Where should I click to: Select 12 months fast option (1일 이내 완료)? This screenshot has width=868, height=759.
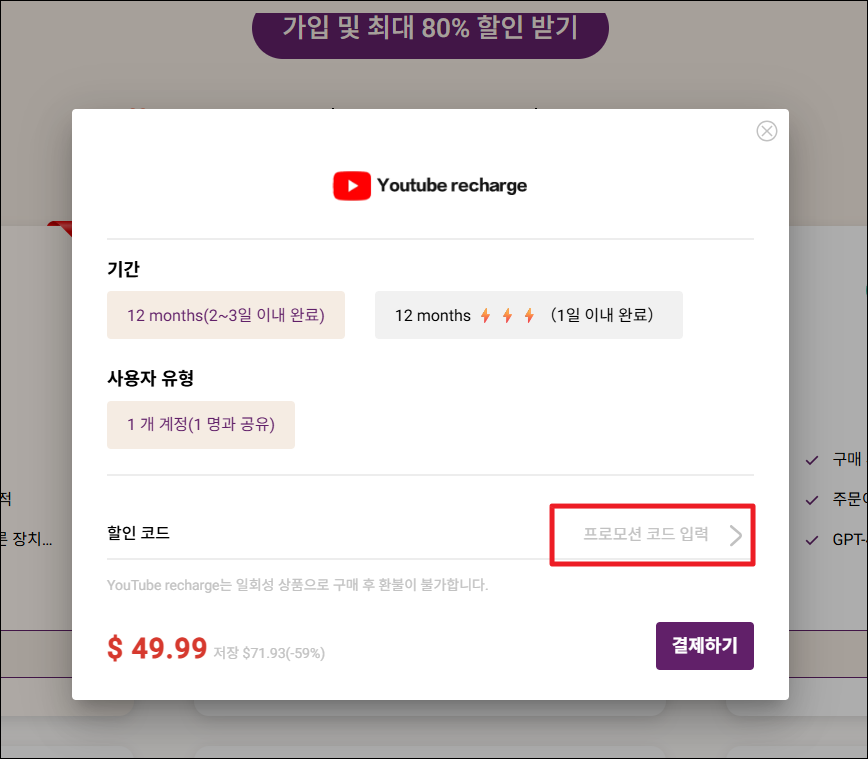pos(529,315)
